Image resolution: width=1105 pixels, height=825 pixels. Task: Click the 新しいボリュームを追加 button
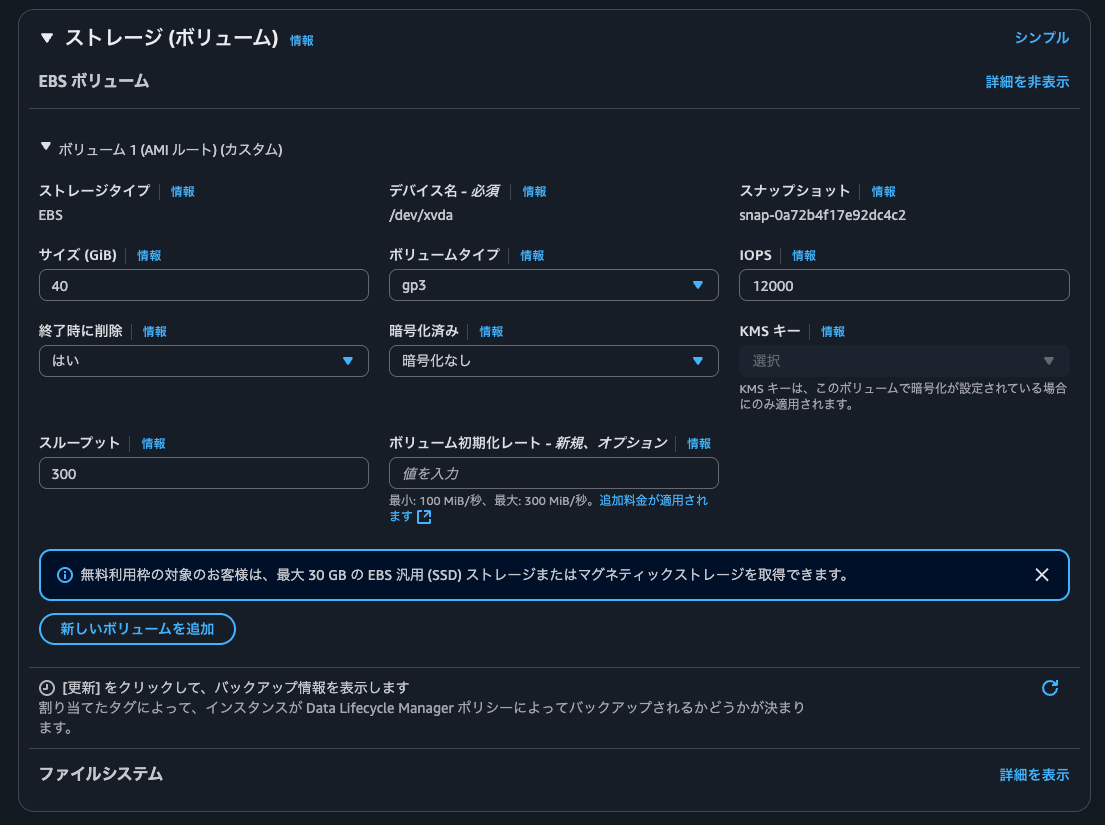[x=137, y=629]
